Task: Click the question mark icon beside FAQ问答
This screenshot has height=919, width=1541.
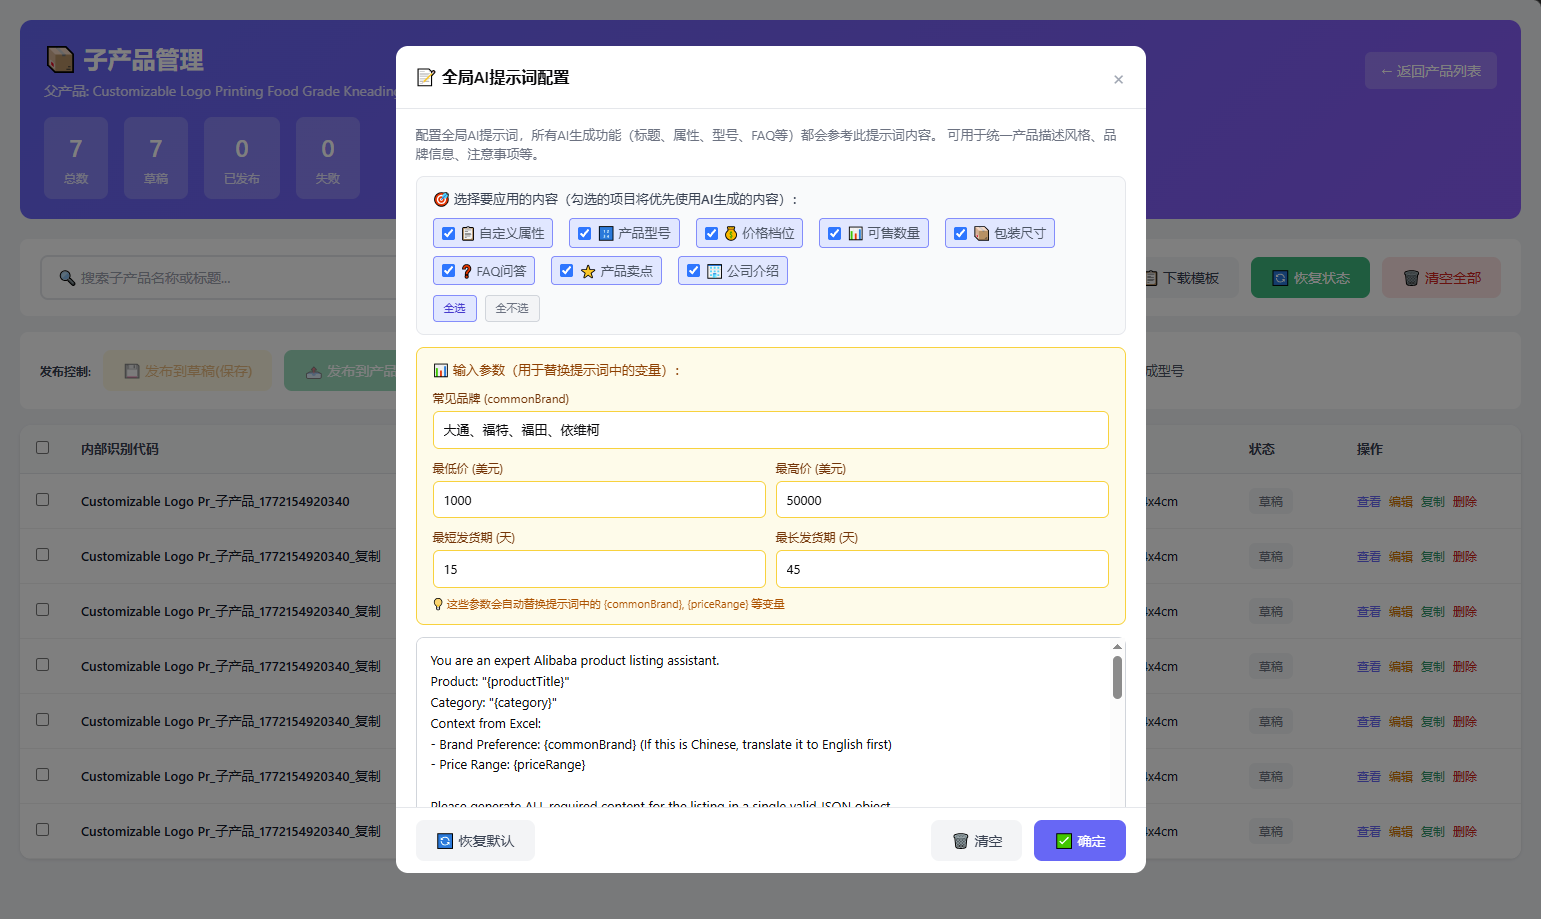Action: click(466, 271)
